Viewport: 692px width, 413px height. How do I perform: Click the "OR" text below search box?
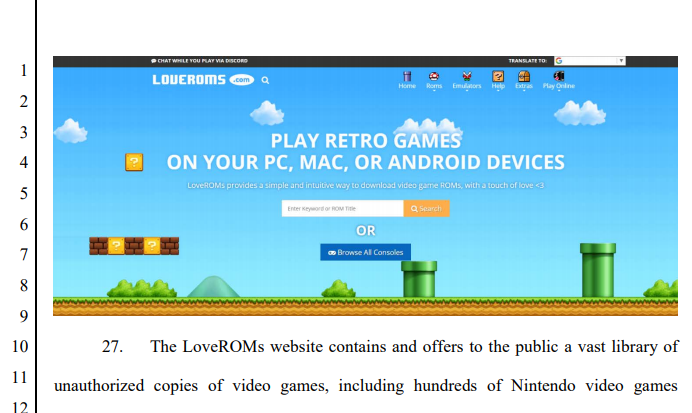(365, 230)
